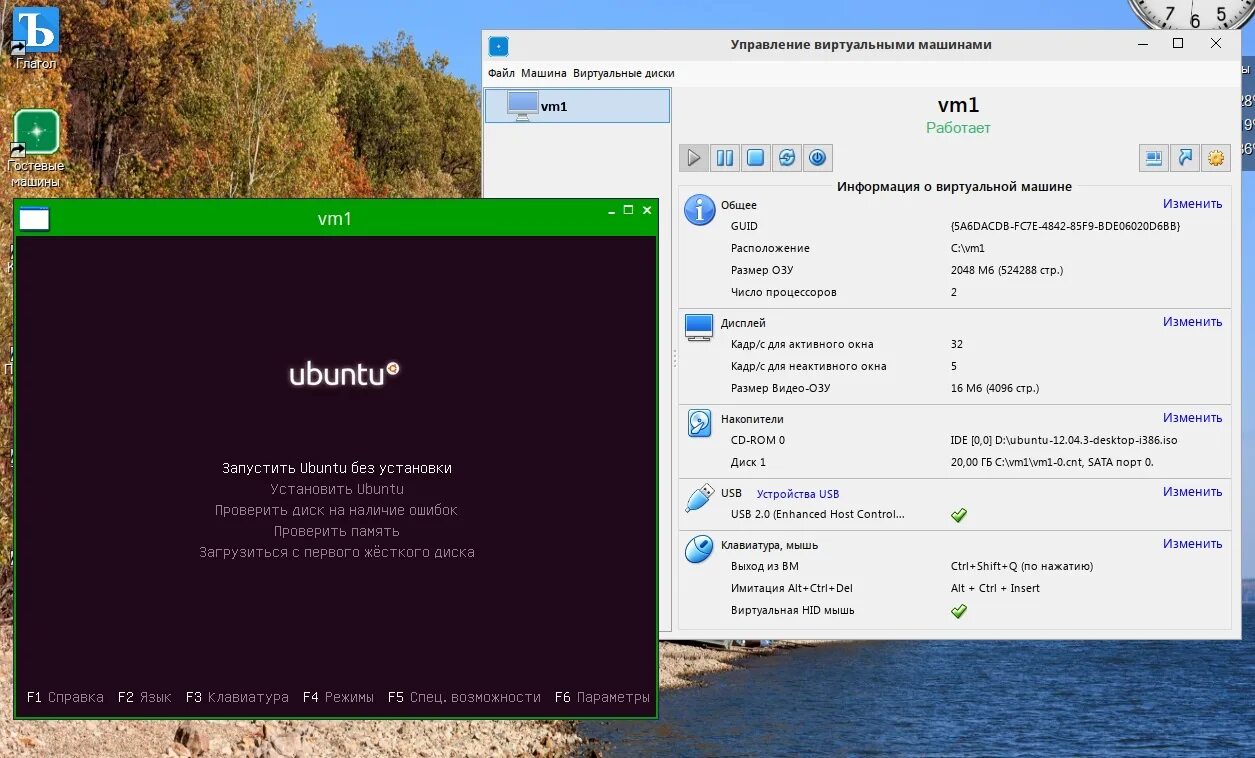Power off vm1 via the power icon
This screenshot has height=758, width=1255.
(x=818, y=157)
